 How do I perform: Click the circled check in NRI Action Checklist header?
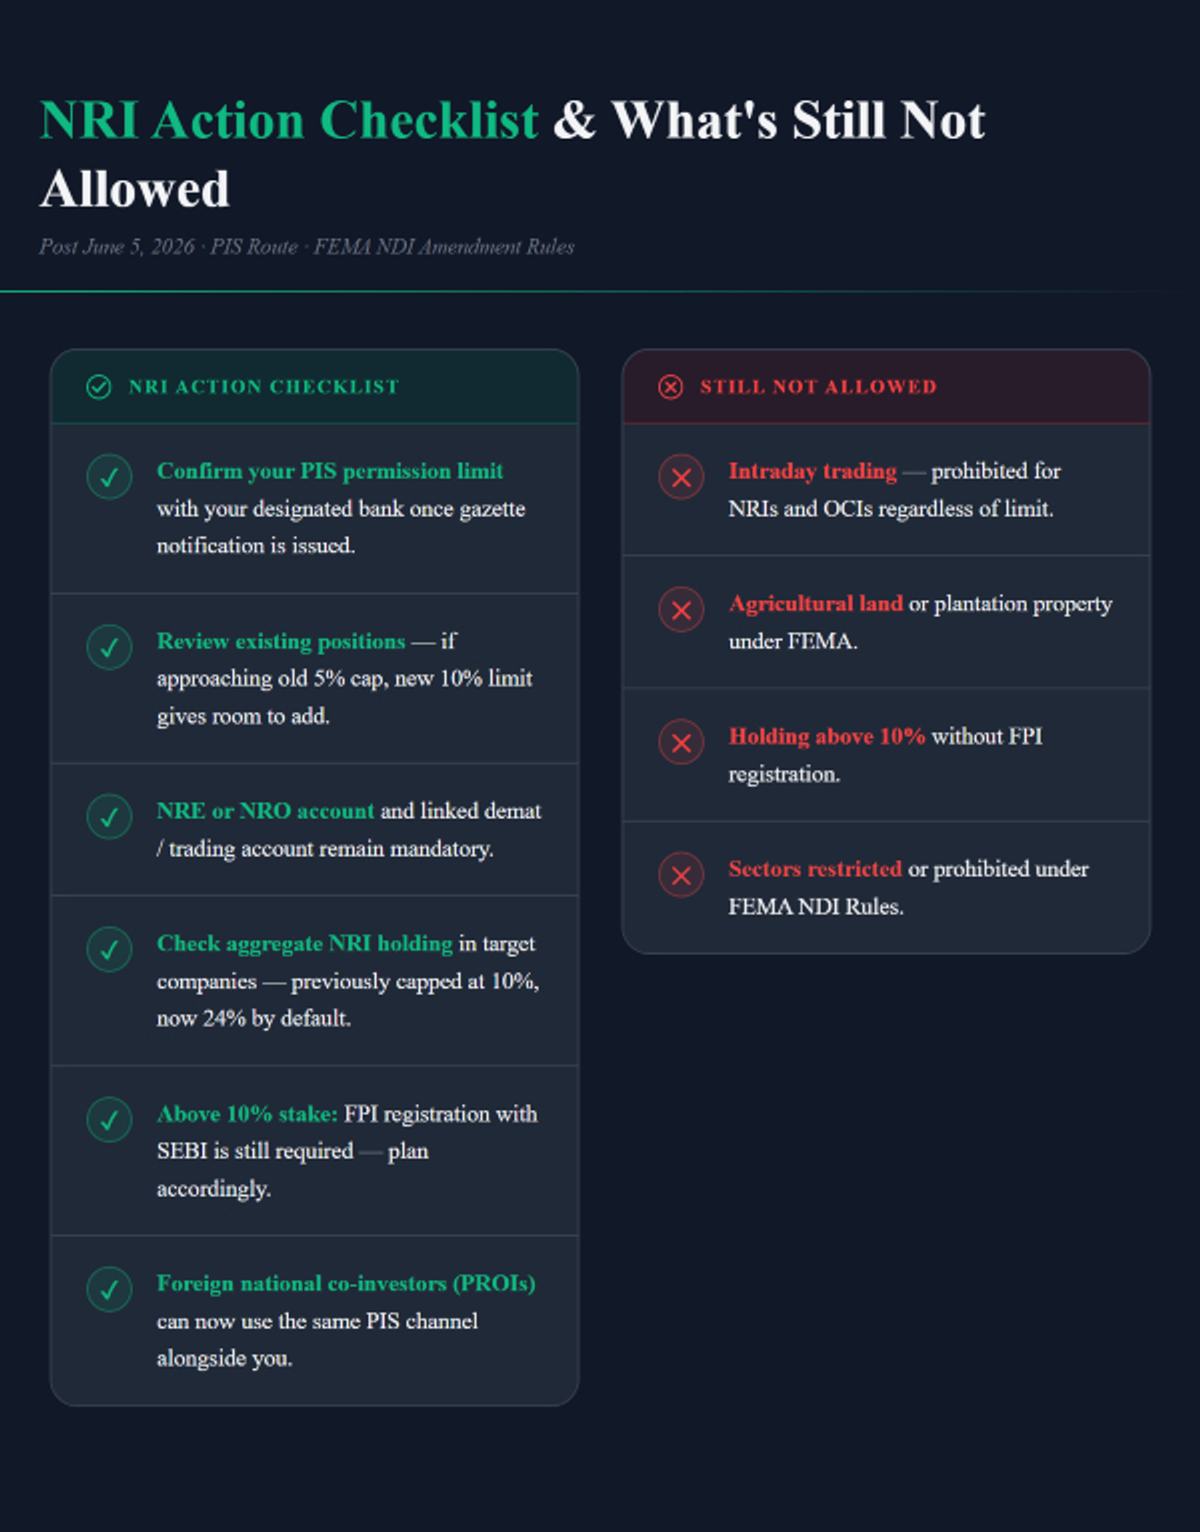tap(99, 387)
